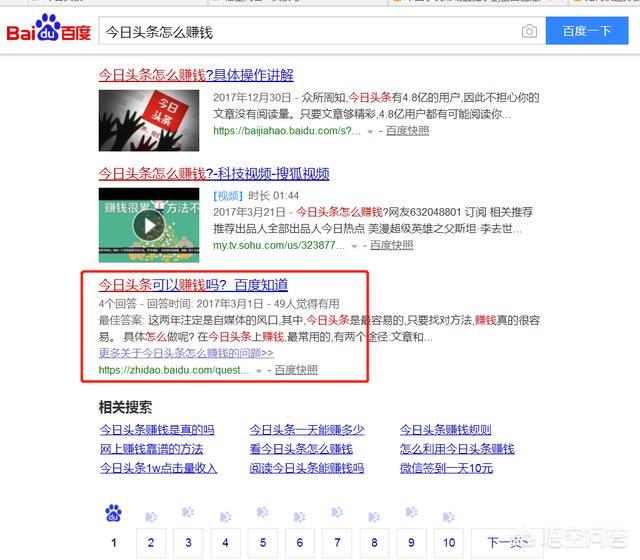640x560 pixels.
Task: Go to results page 7
Action: [x=337, y=543]
